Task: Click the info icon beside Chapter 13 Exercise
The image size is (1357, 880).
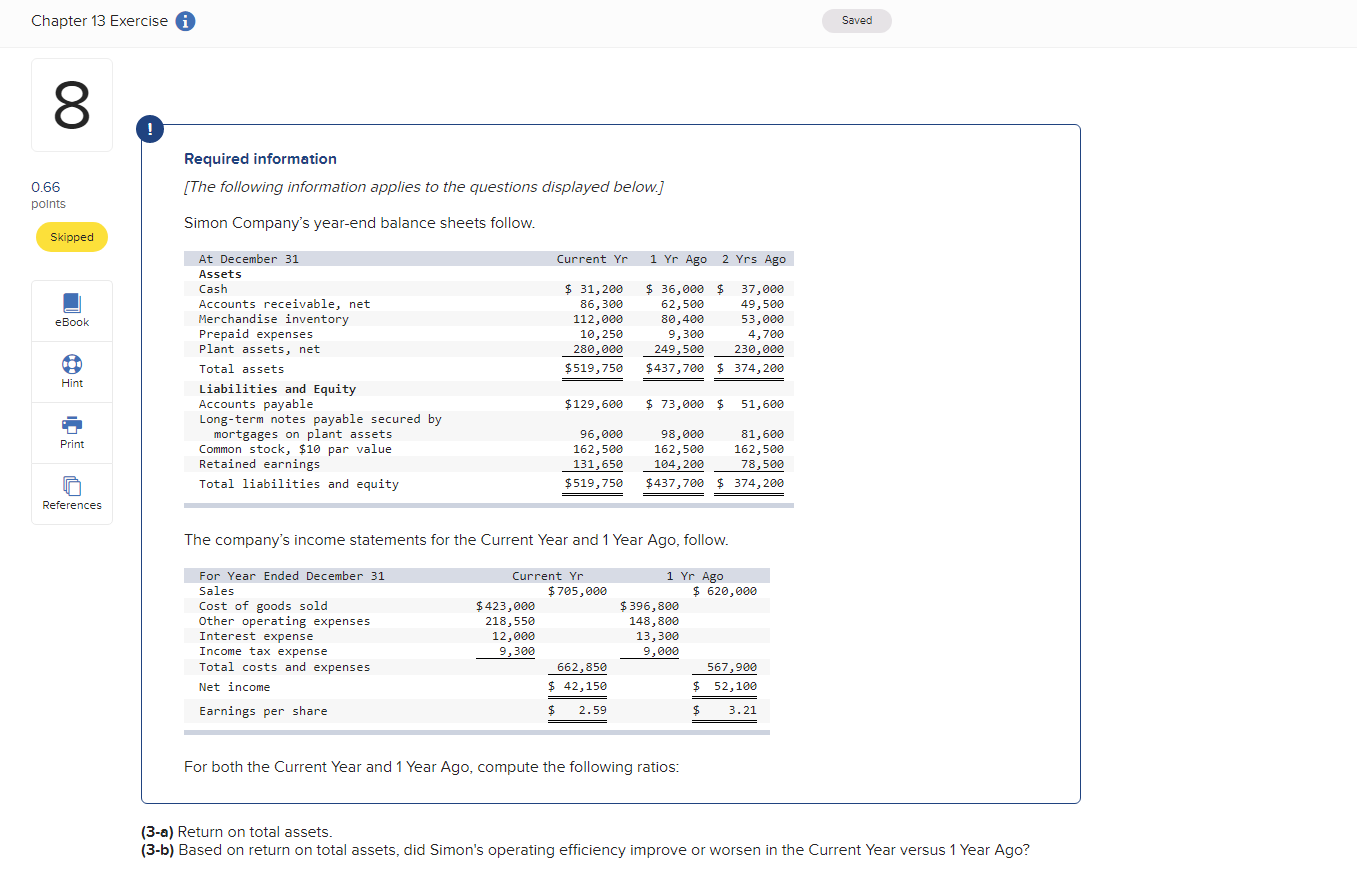Action: (185, 22)
